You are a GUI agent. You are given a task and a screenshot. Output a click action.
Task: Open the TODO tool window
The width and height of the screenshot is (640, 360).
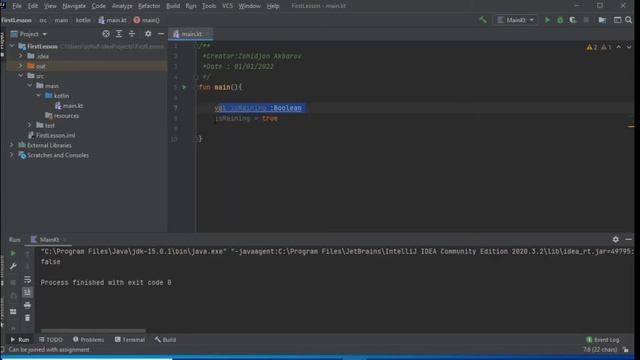click(51, 340)
